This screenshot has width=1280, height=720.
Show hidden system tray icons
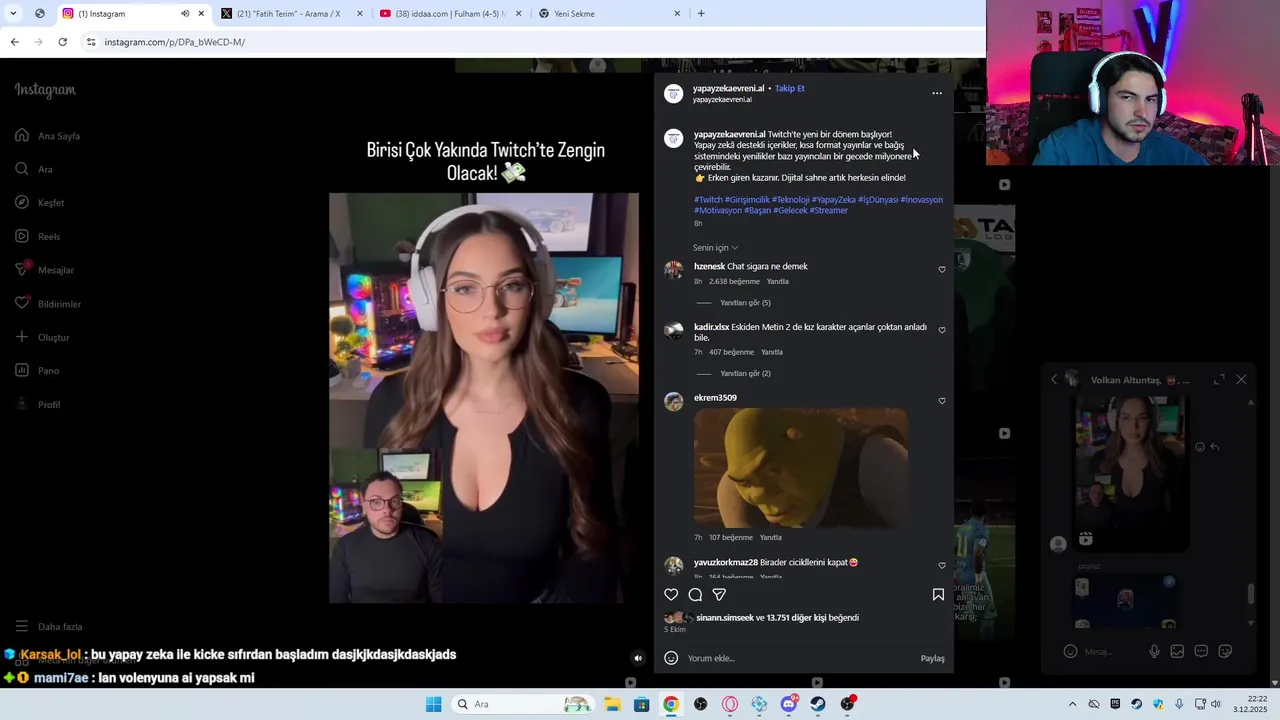pos(1072,704)
